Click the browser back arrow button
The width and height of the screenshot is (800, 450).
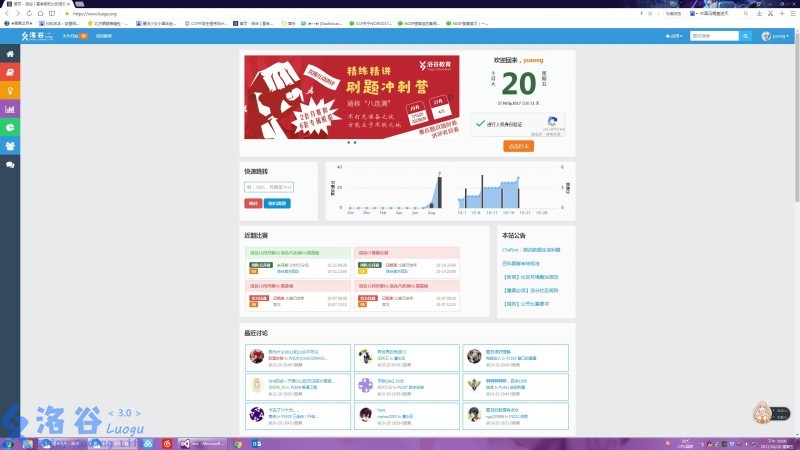pos(7,14)
